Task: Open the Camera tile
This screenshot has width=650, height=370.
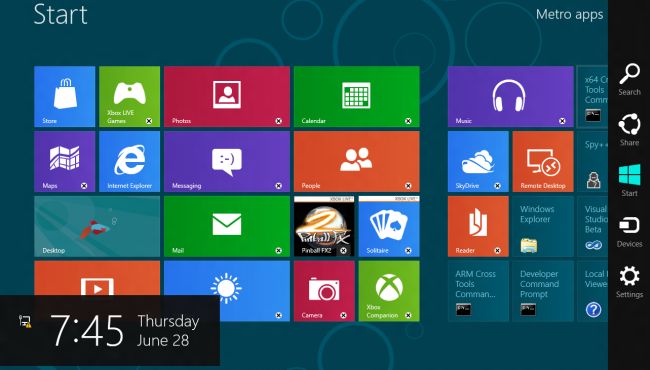Action: (x=324, y=291)
